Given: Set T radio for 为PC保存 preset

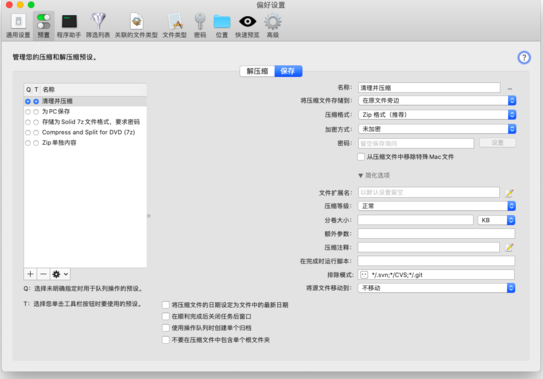Looking at the screenshot, I should point(36,112).
